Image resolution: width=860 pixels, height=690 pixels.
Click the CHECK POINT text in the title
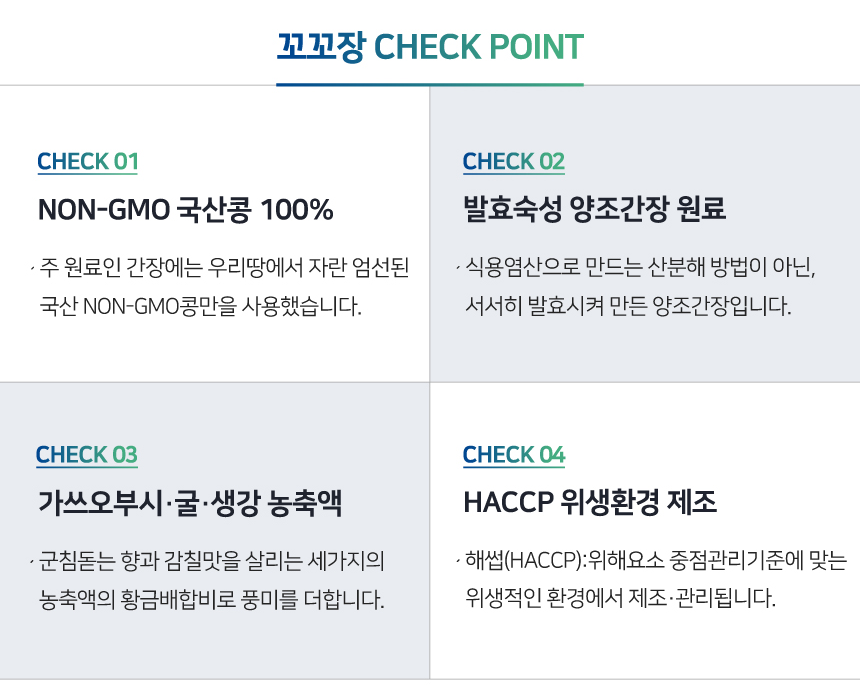(478, 47)
